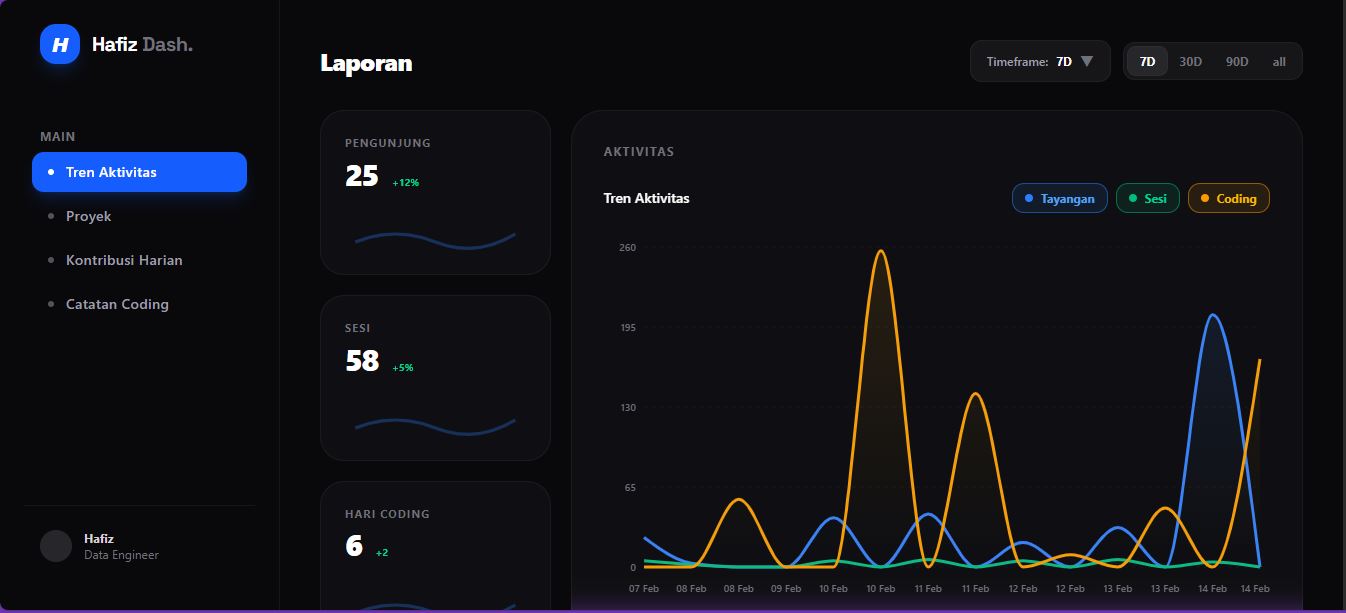The image size is (1346, 613).
Task: Toggle the Tayangan series visibility
Action: (x=1059, y=198)
